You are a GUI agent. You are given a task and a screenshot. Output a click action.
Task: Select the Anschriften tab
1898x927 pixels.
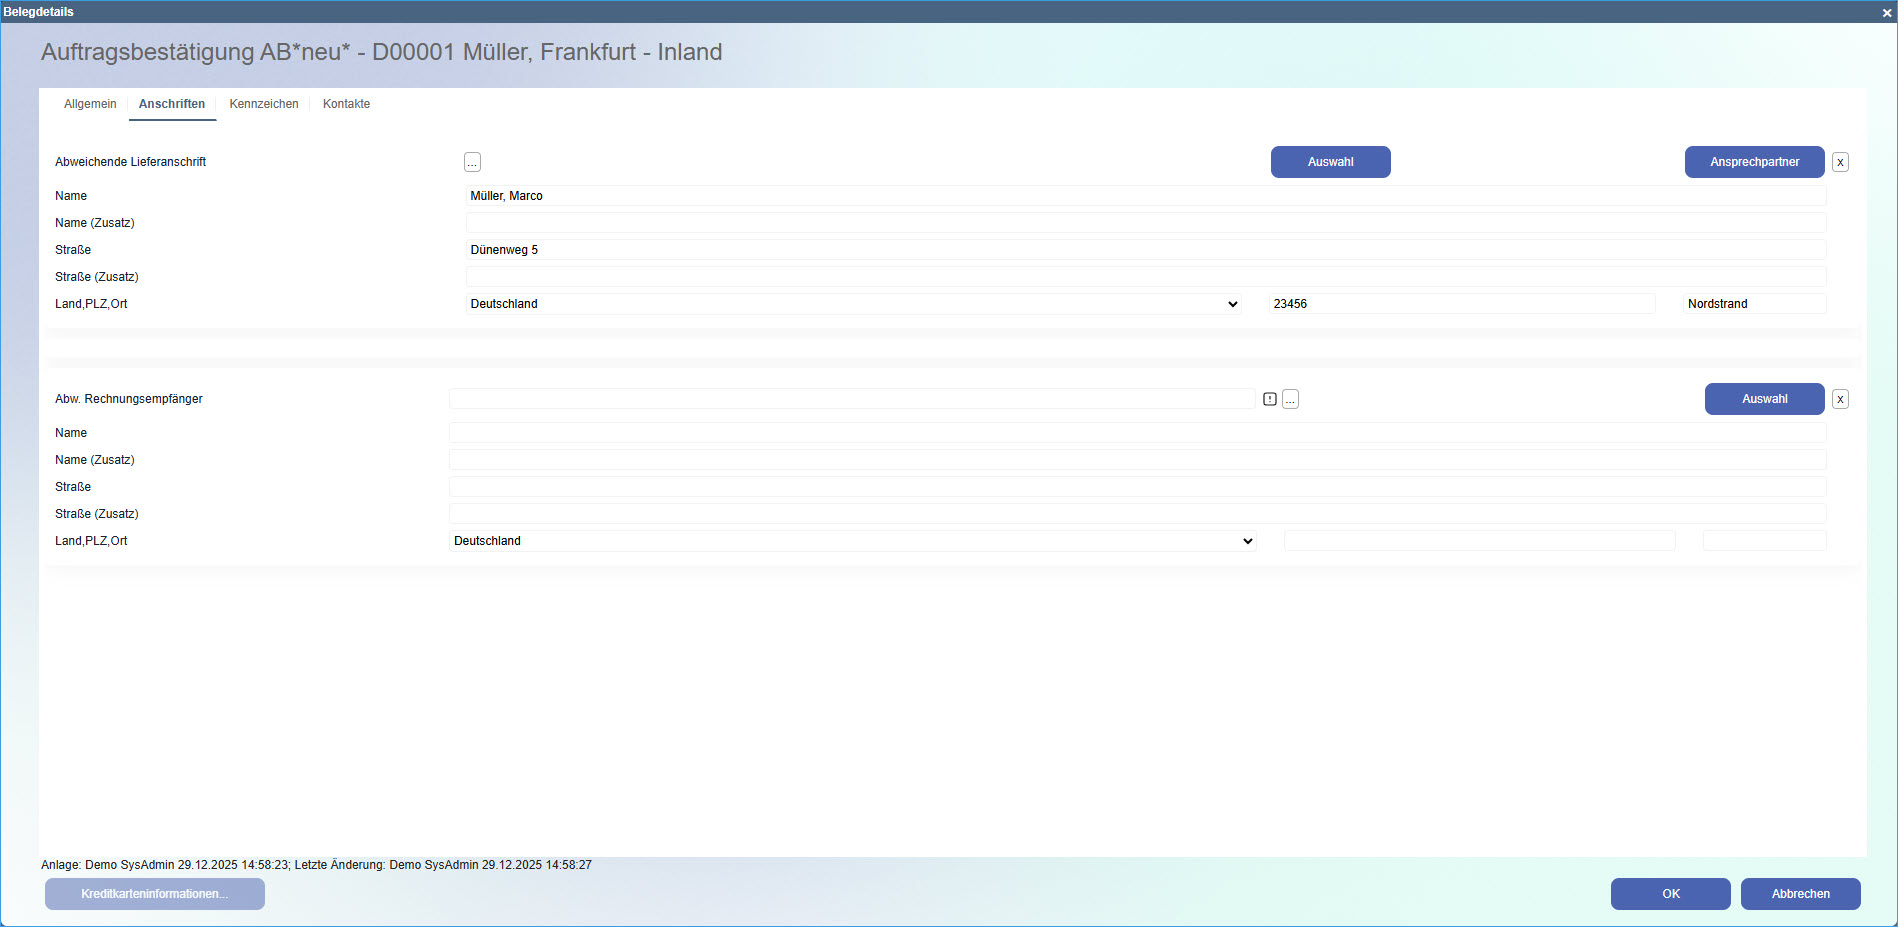coord(171,103)
